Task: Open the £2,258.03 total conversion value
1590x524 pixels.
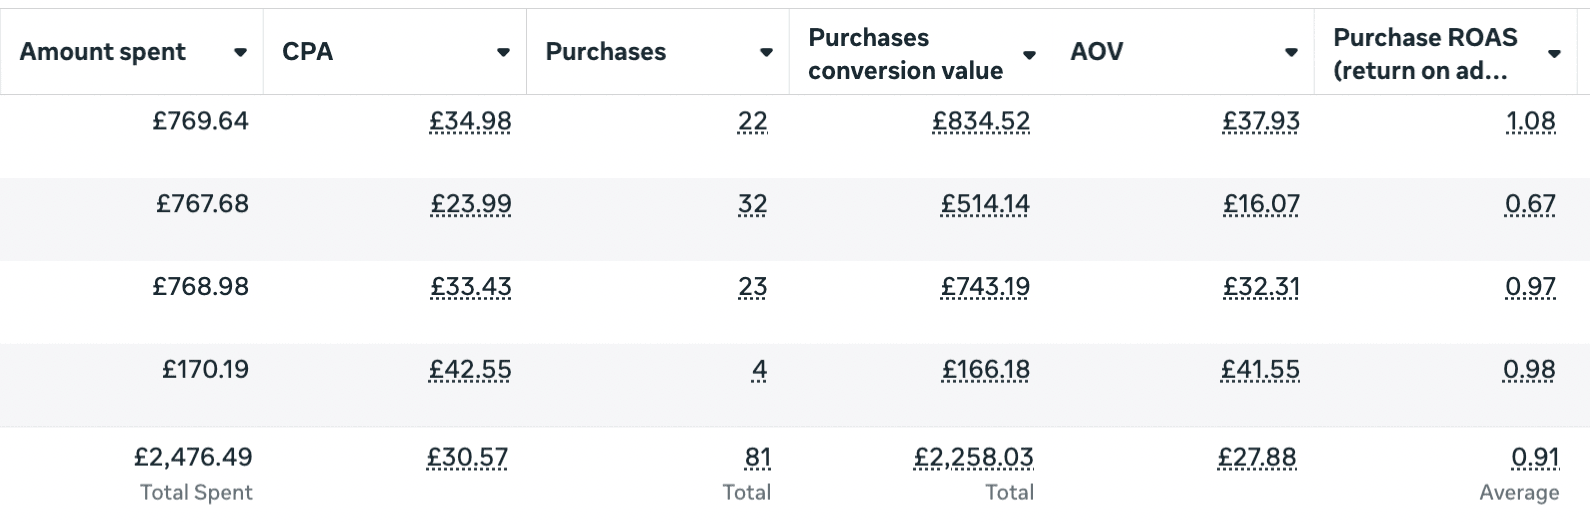Action: click(973, 458)
